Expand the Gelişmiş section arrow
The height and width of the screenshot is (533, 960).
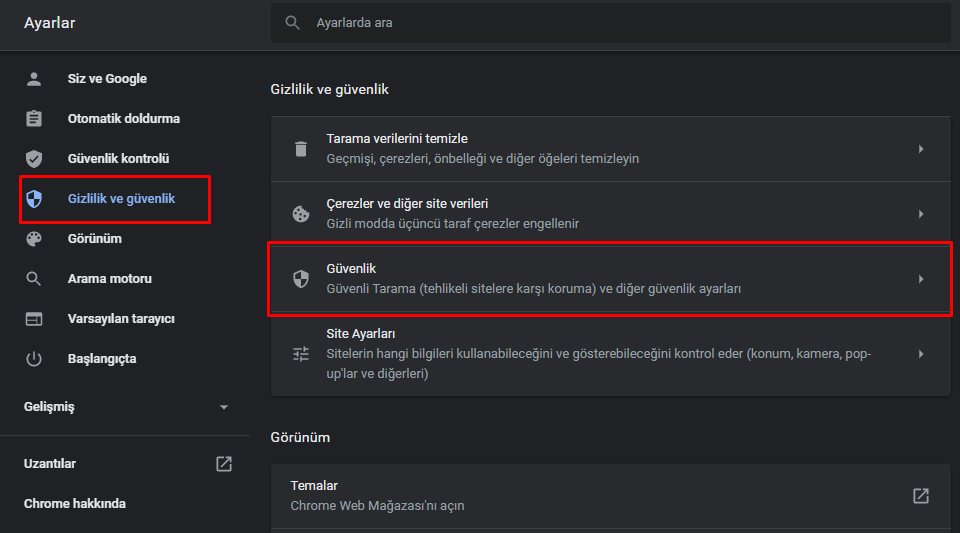point(224,407)
